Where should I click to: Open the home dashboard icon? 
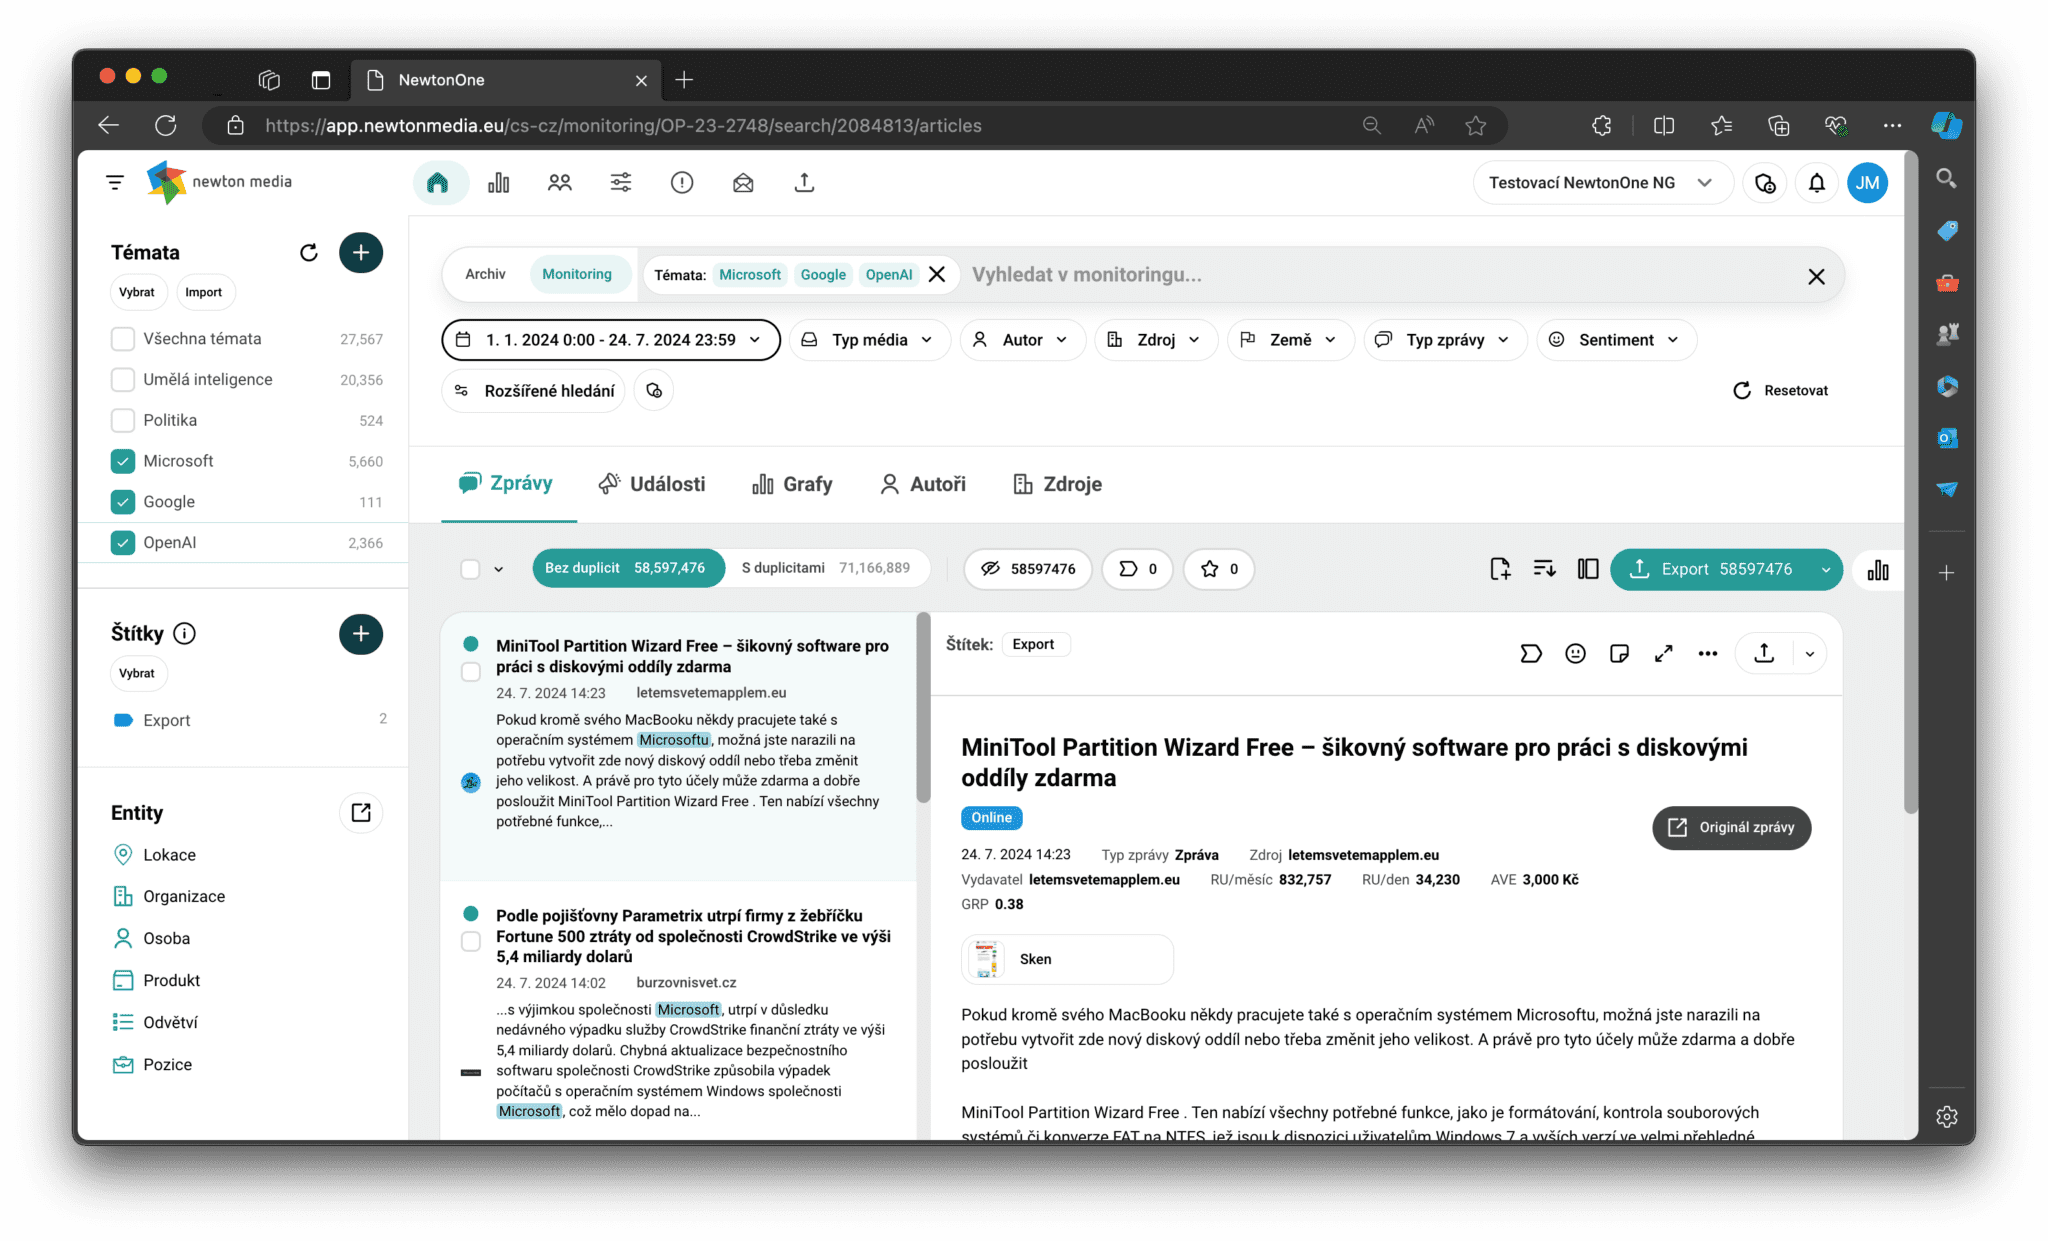tap(438, 182)
